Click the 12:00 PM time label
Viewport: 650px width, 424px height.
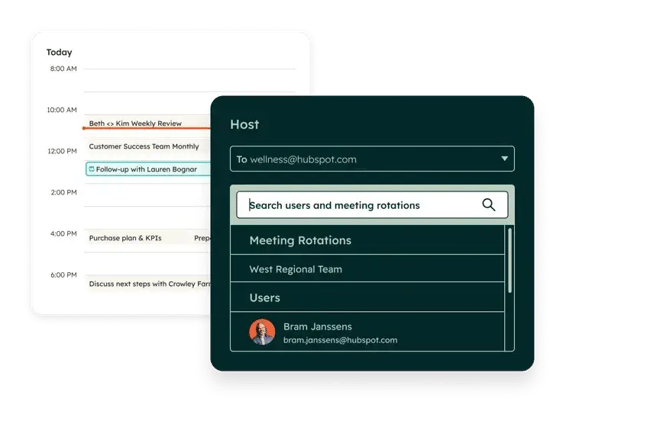(x=62, y=151)
